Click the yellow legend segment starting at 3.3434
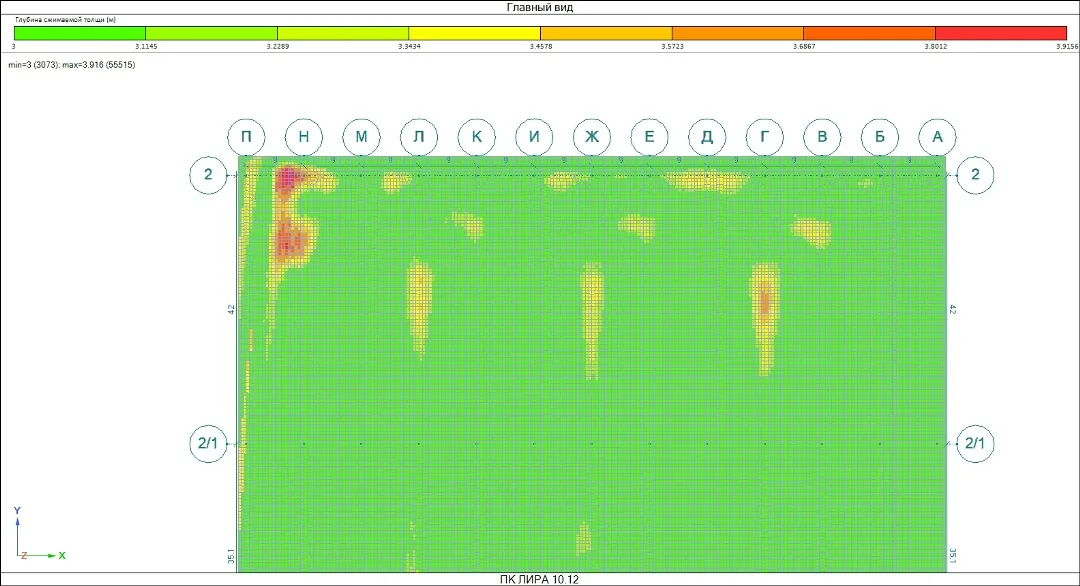This screenshot has width=1080, height=586. (x=475, y=33)
